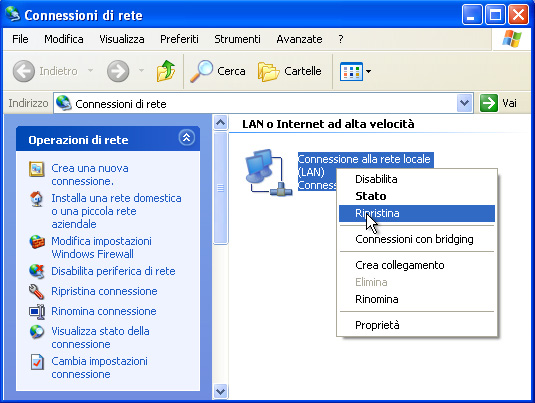Select the LAN connection computers icon

click(269, 173)
